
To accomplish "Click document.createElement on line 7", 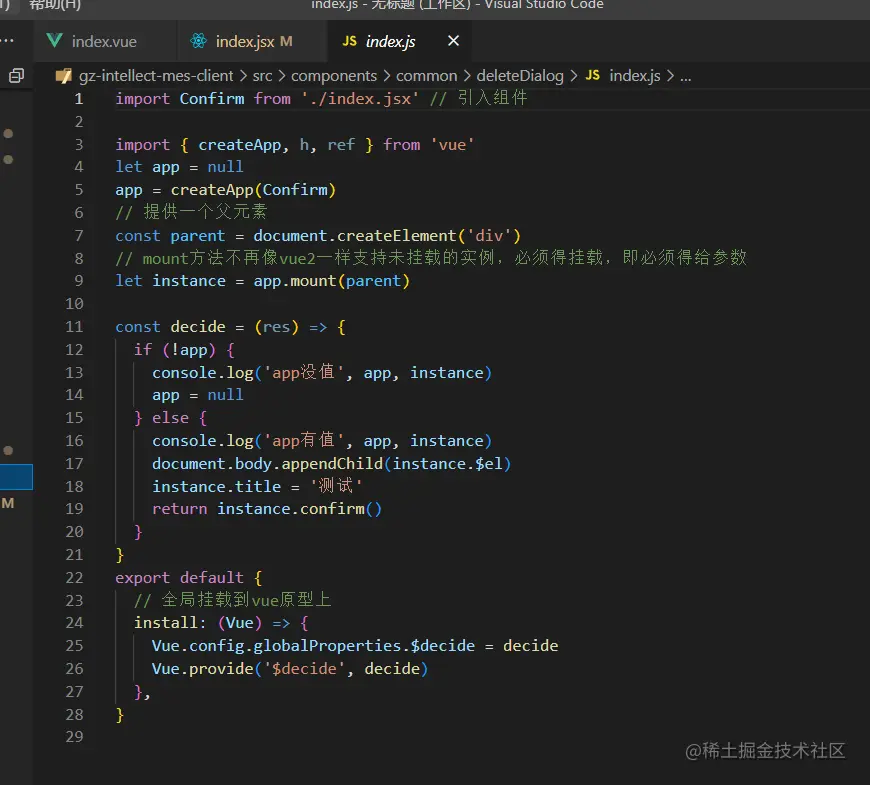I will [x=355, y=236].
